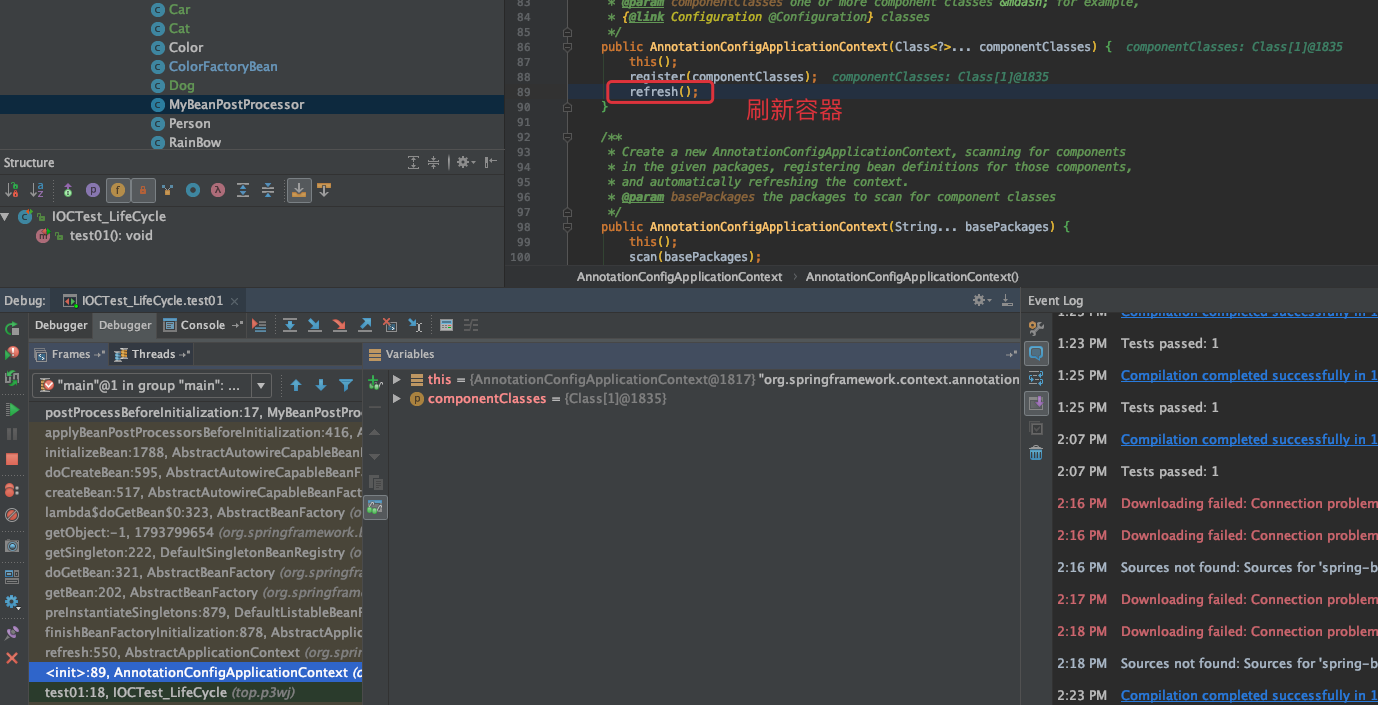Viewport: 1378px width, 705px height.
Task: Click Run to Cursor icon
Action: coord(415,325)
